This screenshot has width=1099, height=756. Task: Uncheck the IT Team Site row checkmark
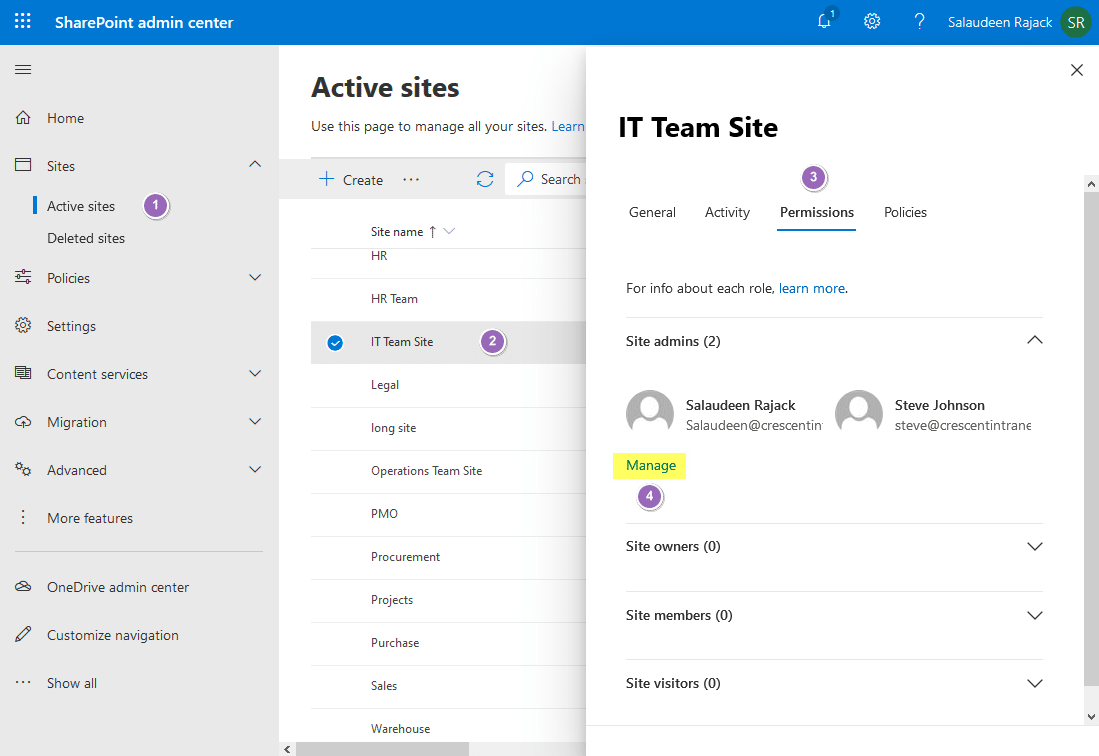(x=335, y=343)
